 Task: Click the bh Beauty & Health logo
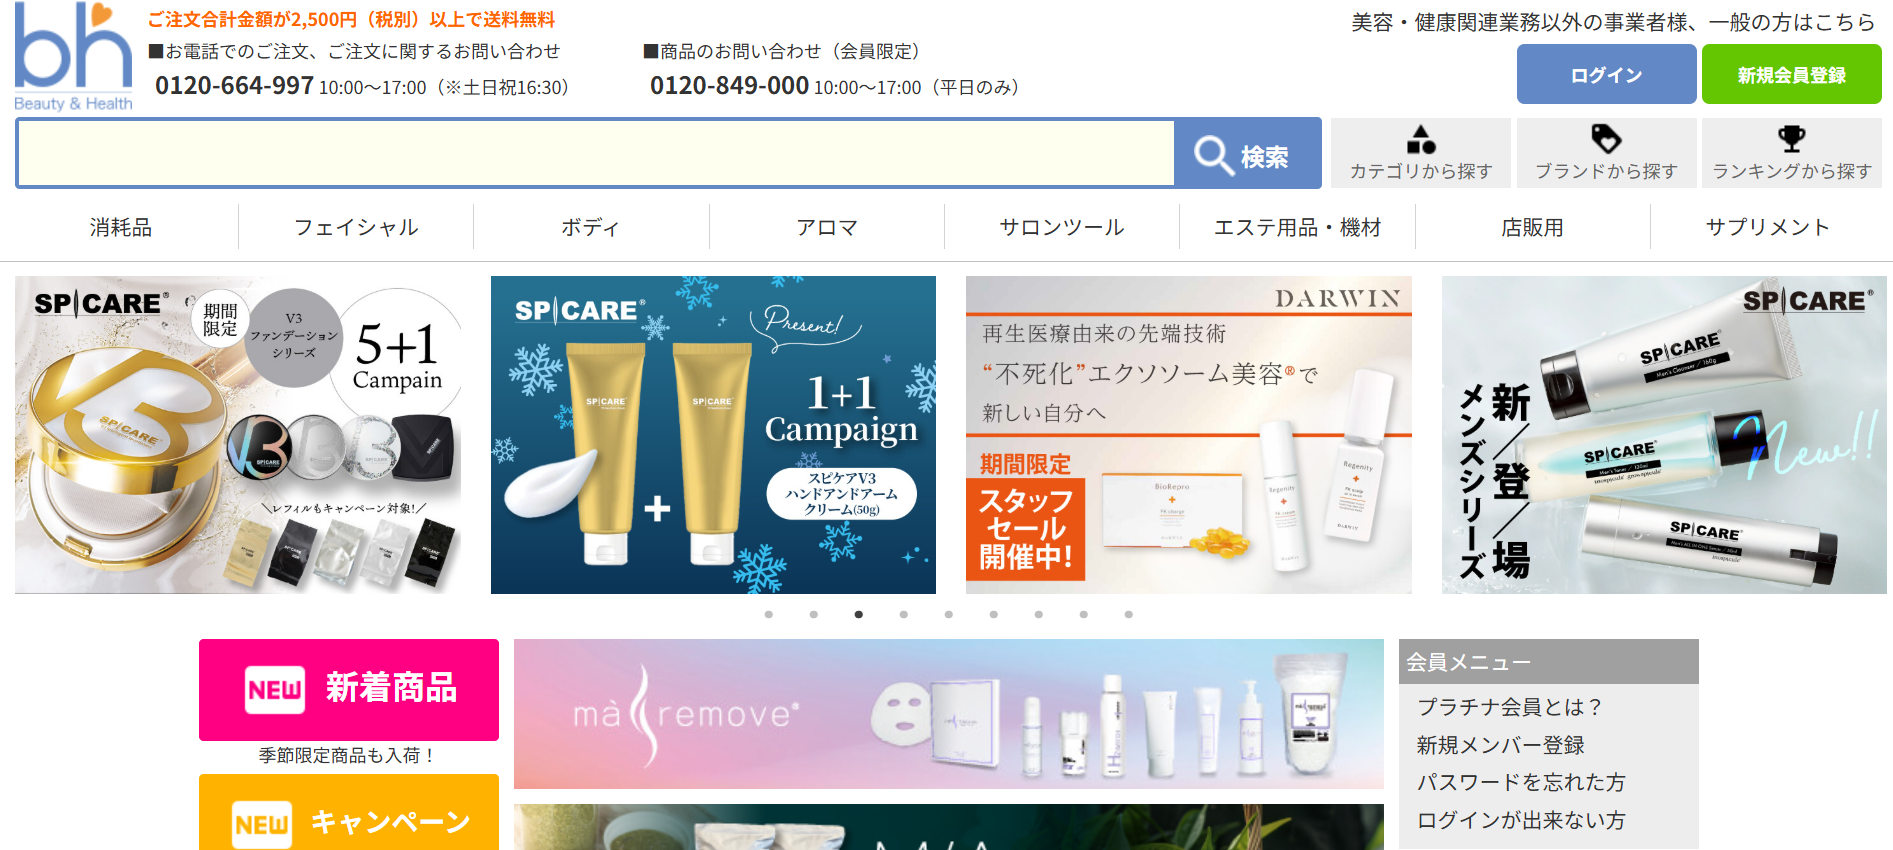[x=73, y=57]
